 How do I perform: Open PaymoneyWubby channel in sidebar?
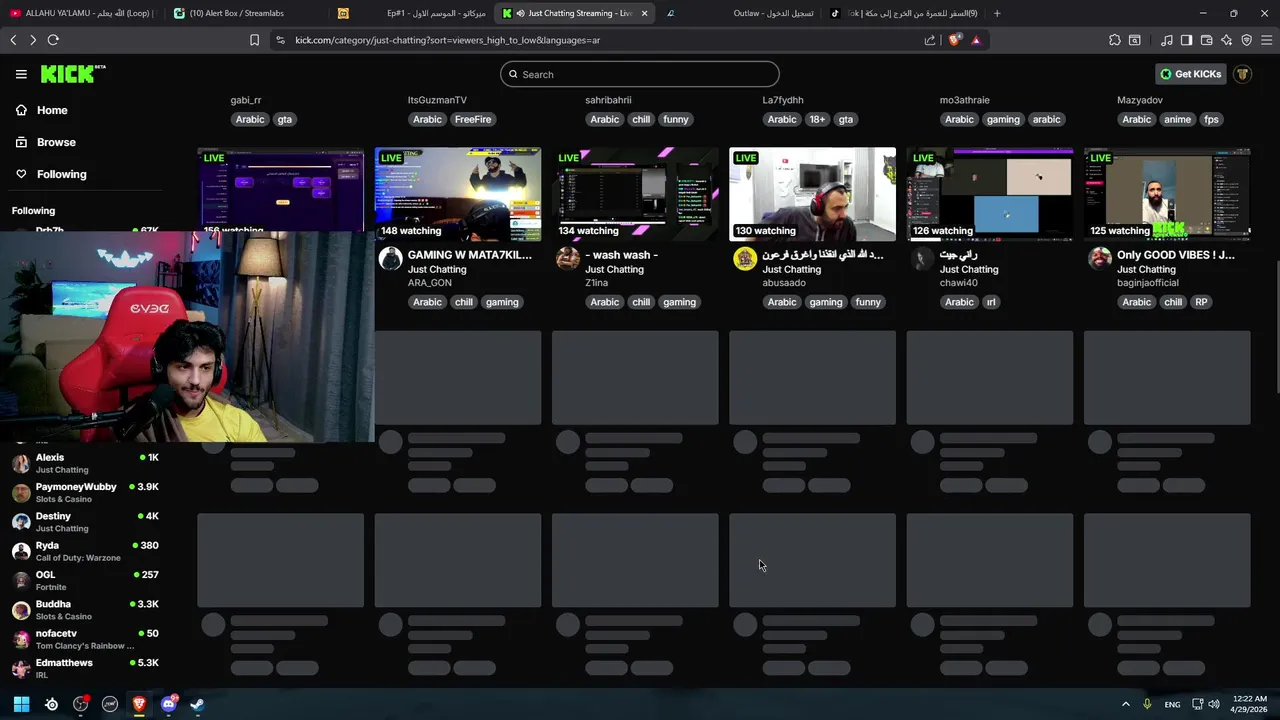[x=85, y=492]
